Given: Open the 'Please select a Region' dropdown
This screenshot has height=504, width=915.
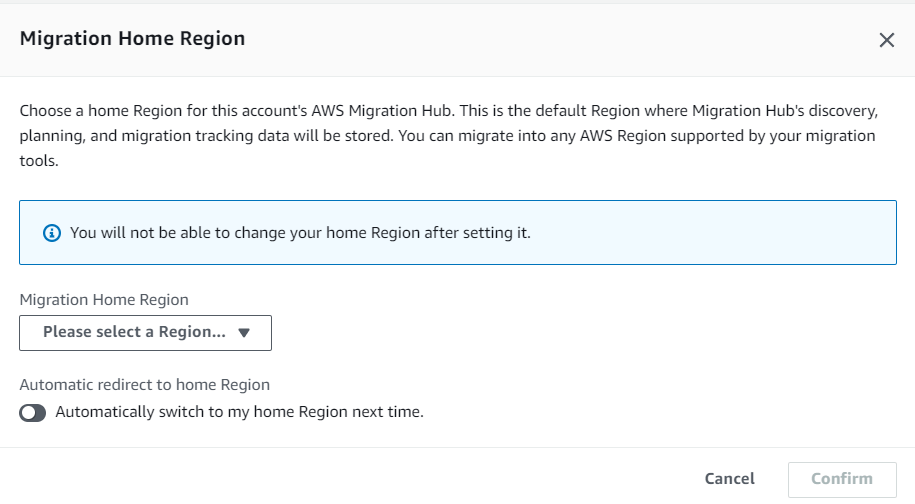Looking at the screenshot, I should (145, 333).
